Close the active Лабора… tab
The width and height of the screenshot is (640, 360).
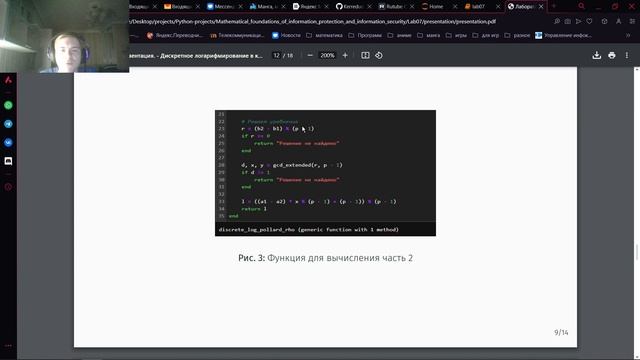pyautogui.click(x=541, y=7)
